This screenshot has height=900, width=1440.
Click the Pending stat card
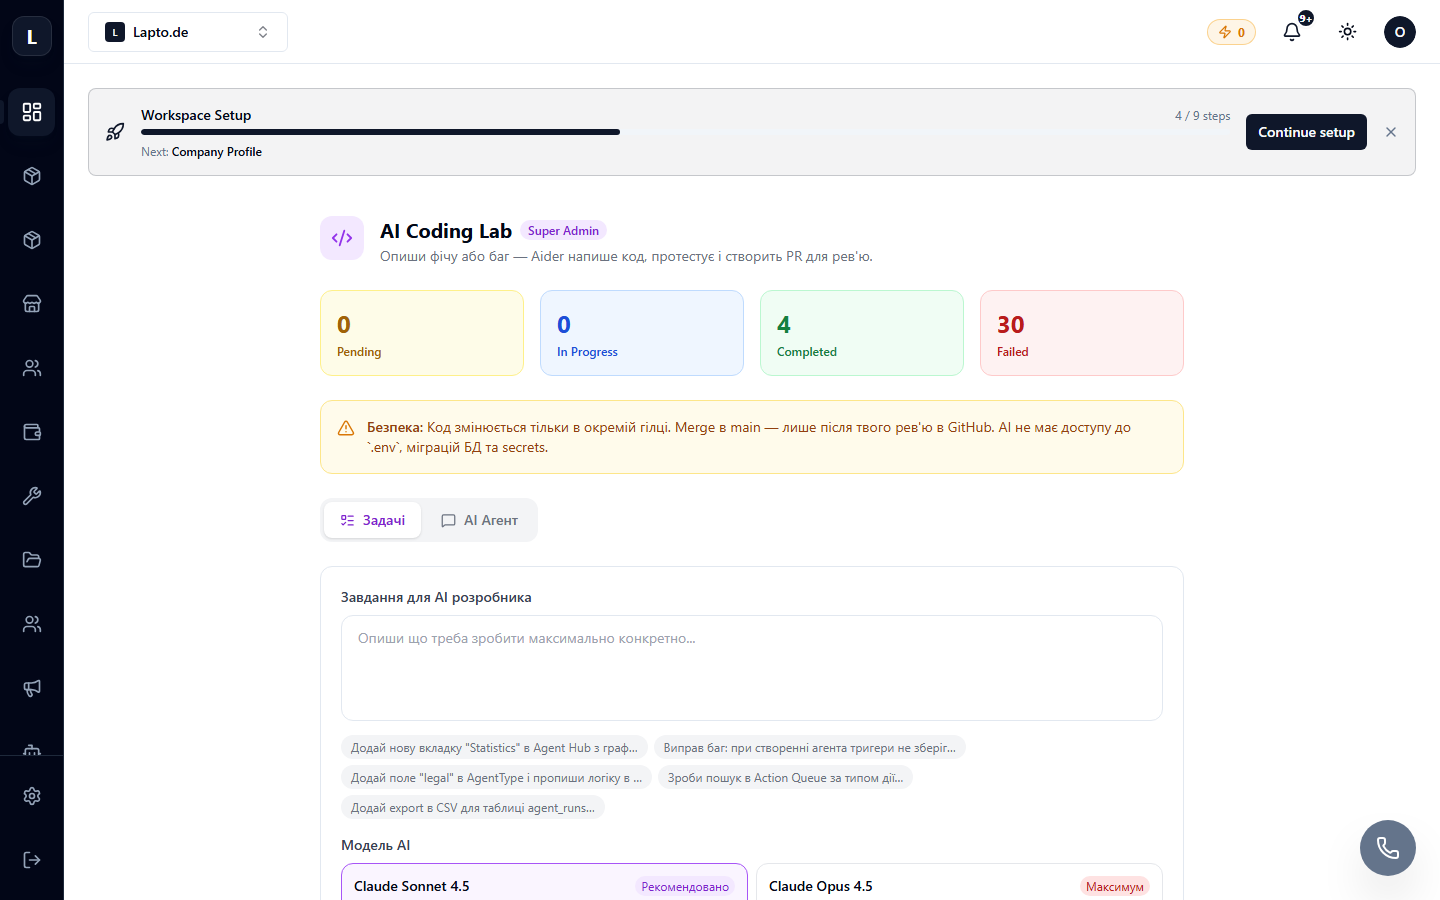point(422,333)
